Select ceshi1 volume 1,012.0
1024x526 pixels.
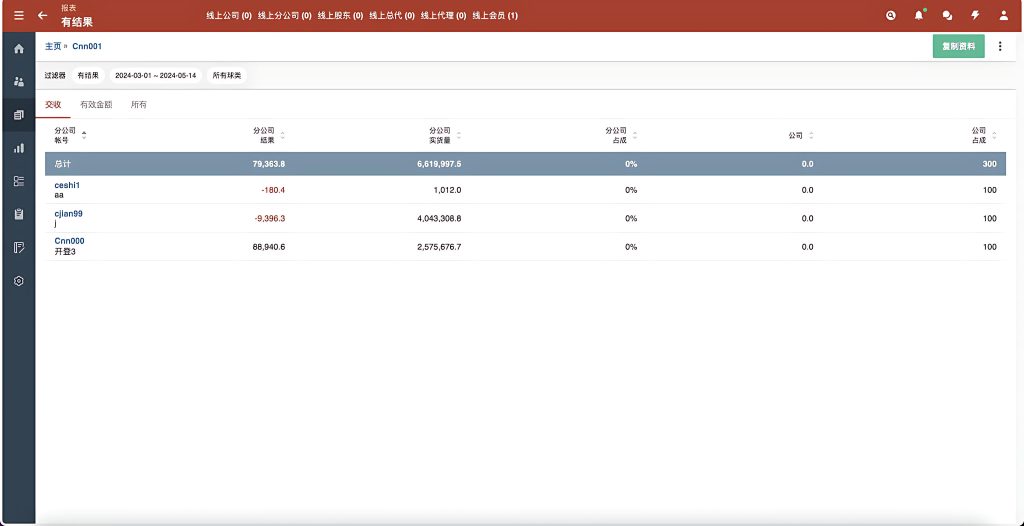pos(447,190)
